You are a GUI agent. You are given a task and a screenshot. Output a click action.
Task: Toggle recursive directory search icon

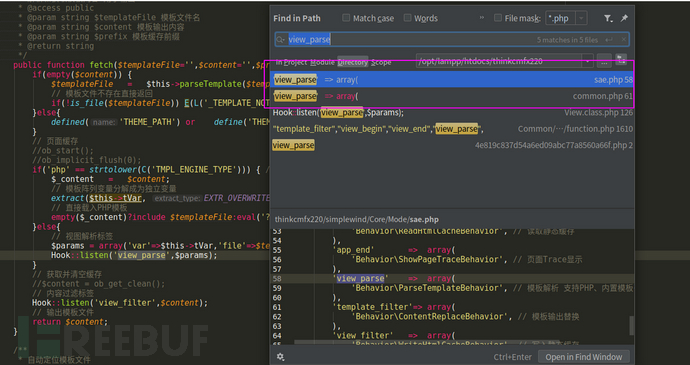coord(621,61)
